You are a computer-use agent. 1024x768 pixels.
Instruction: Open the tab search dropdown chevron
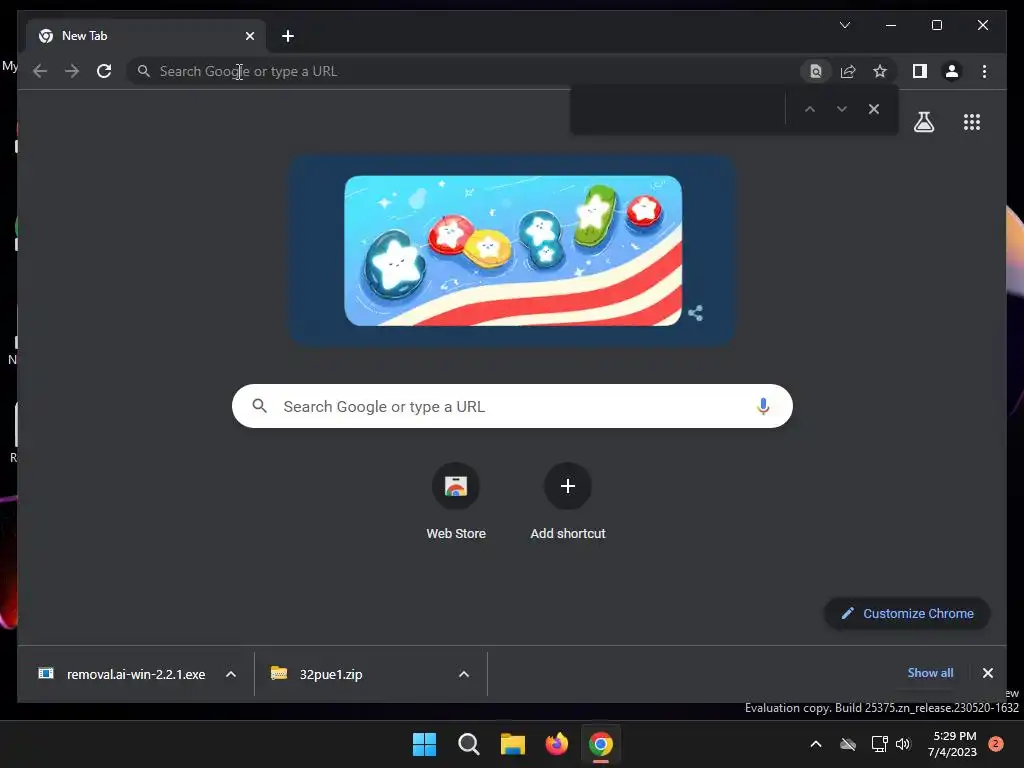pos(844,25)
